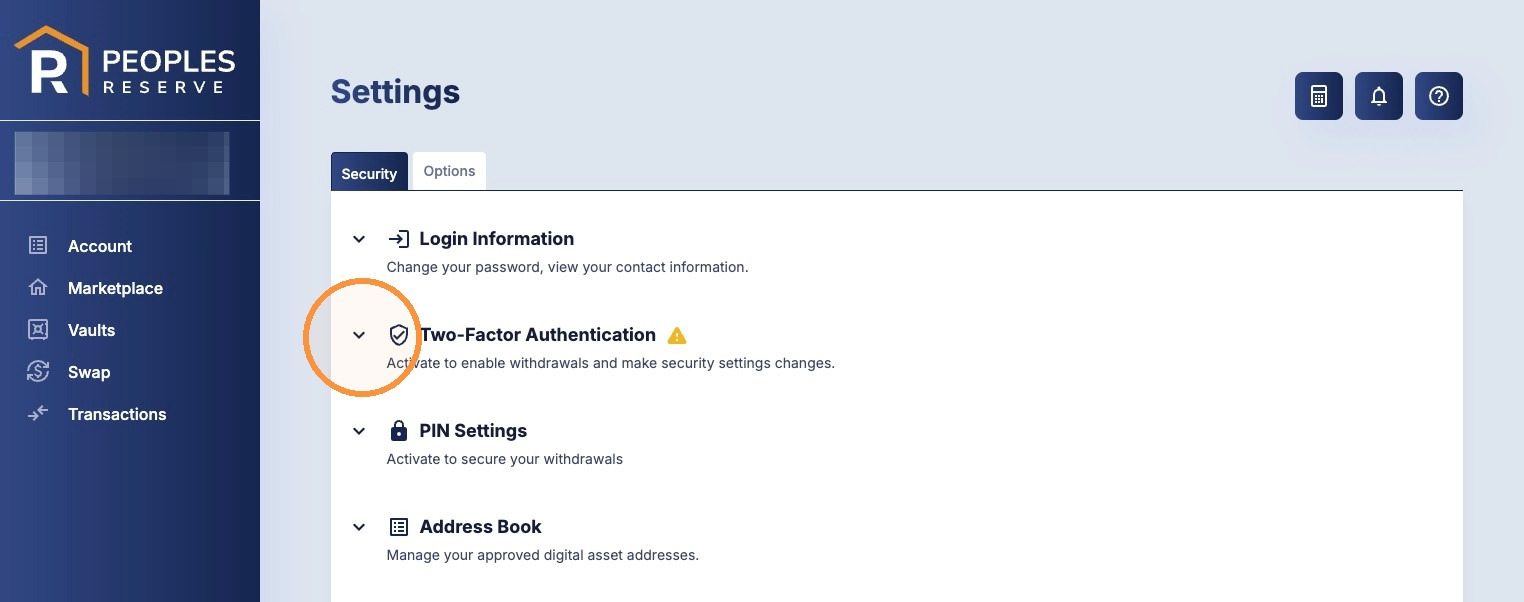
Task: Expand the Address Book chevron
Action: [x=359, y=527]
